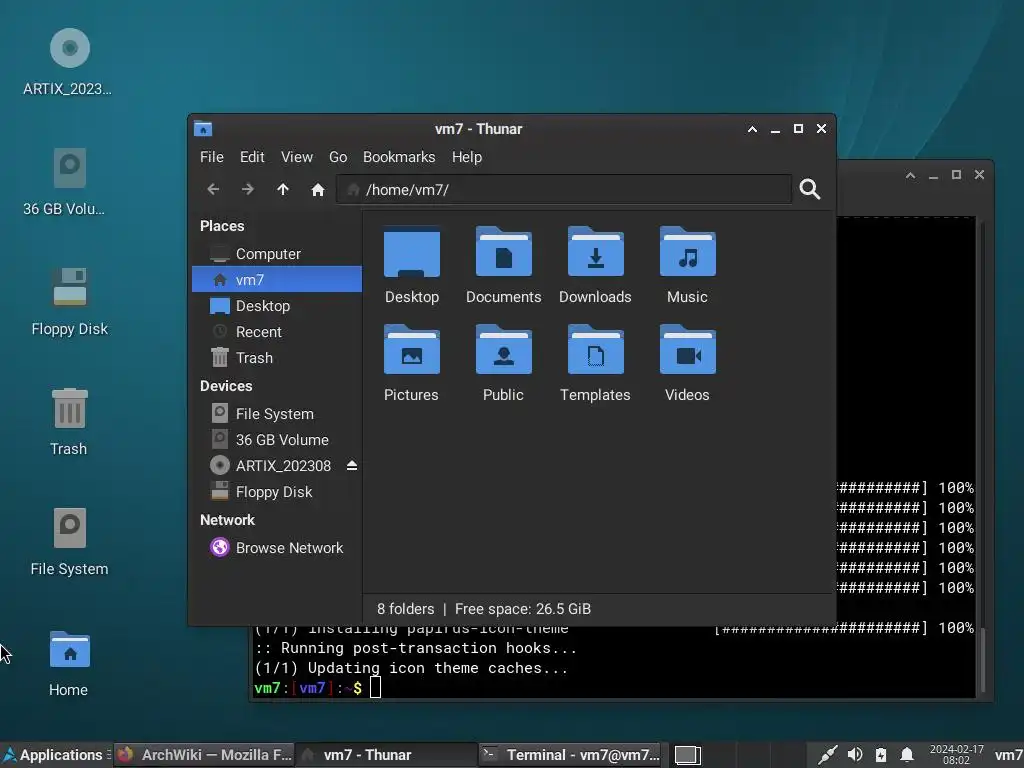Open 36 GB Volume in sidebar
The image size is (1024, 768).
click(x=277, y=440)
